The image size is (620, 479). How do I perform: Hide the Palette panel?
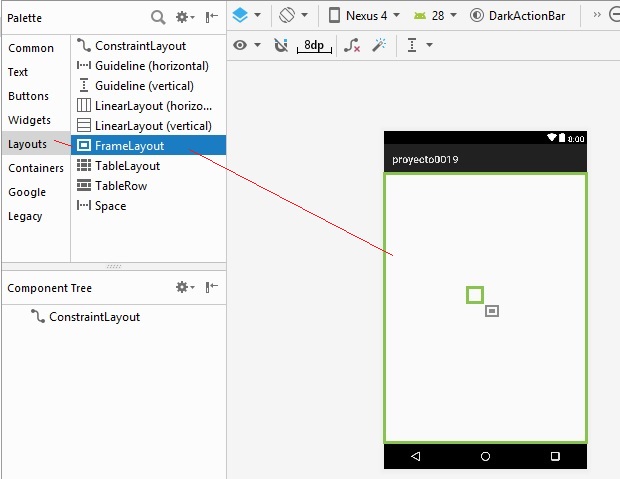click(212, 17)
